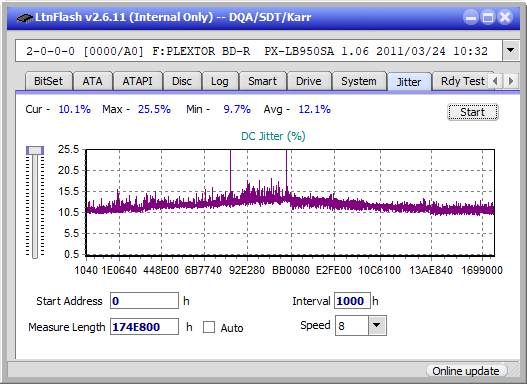The image size is (527, 384).
Task: Open the drive selection dropdown arrow
Action: [x=511, y=51]
